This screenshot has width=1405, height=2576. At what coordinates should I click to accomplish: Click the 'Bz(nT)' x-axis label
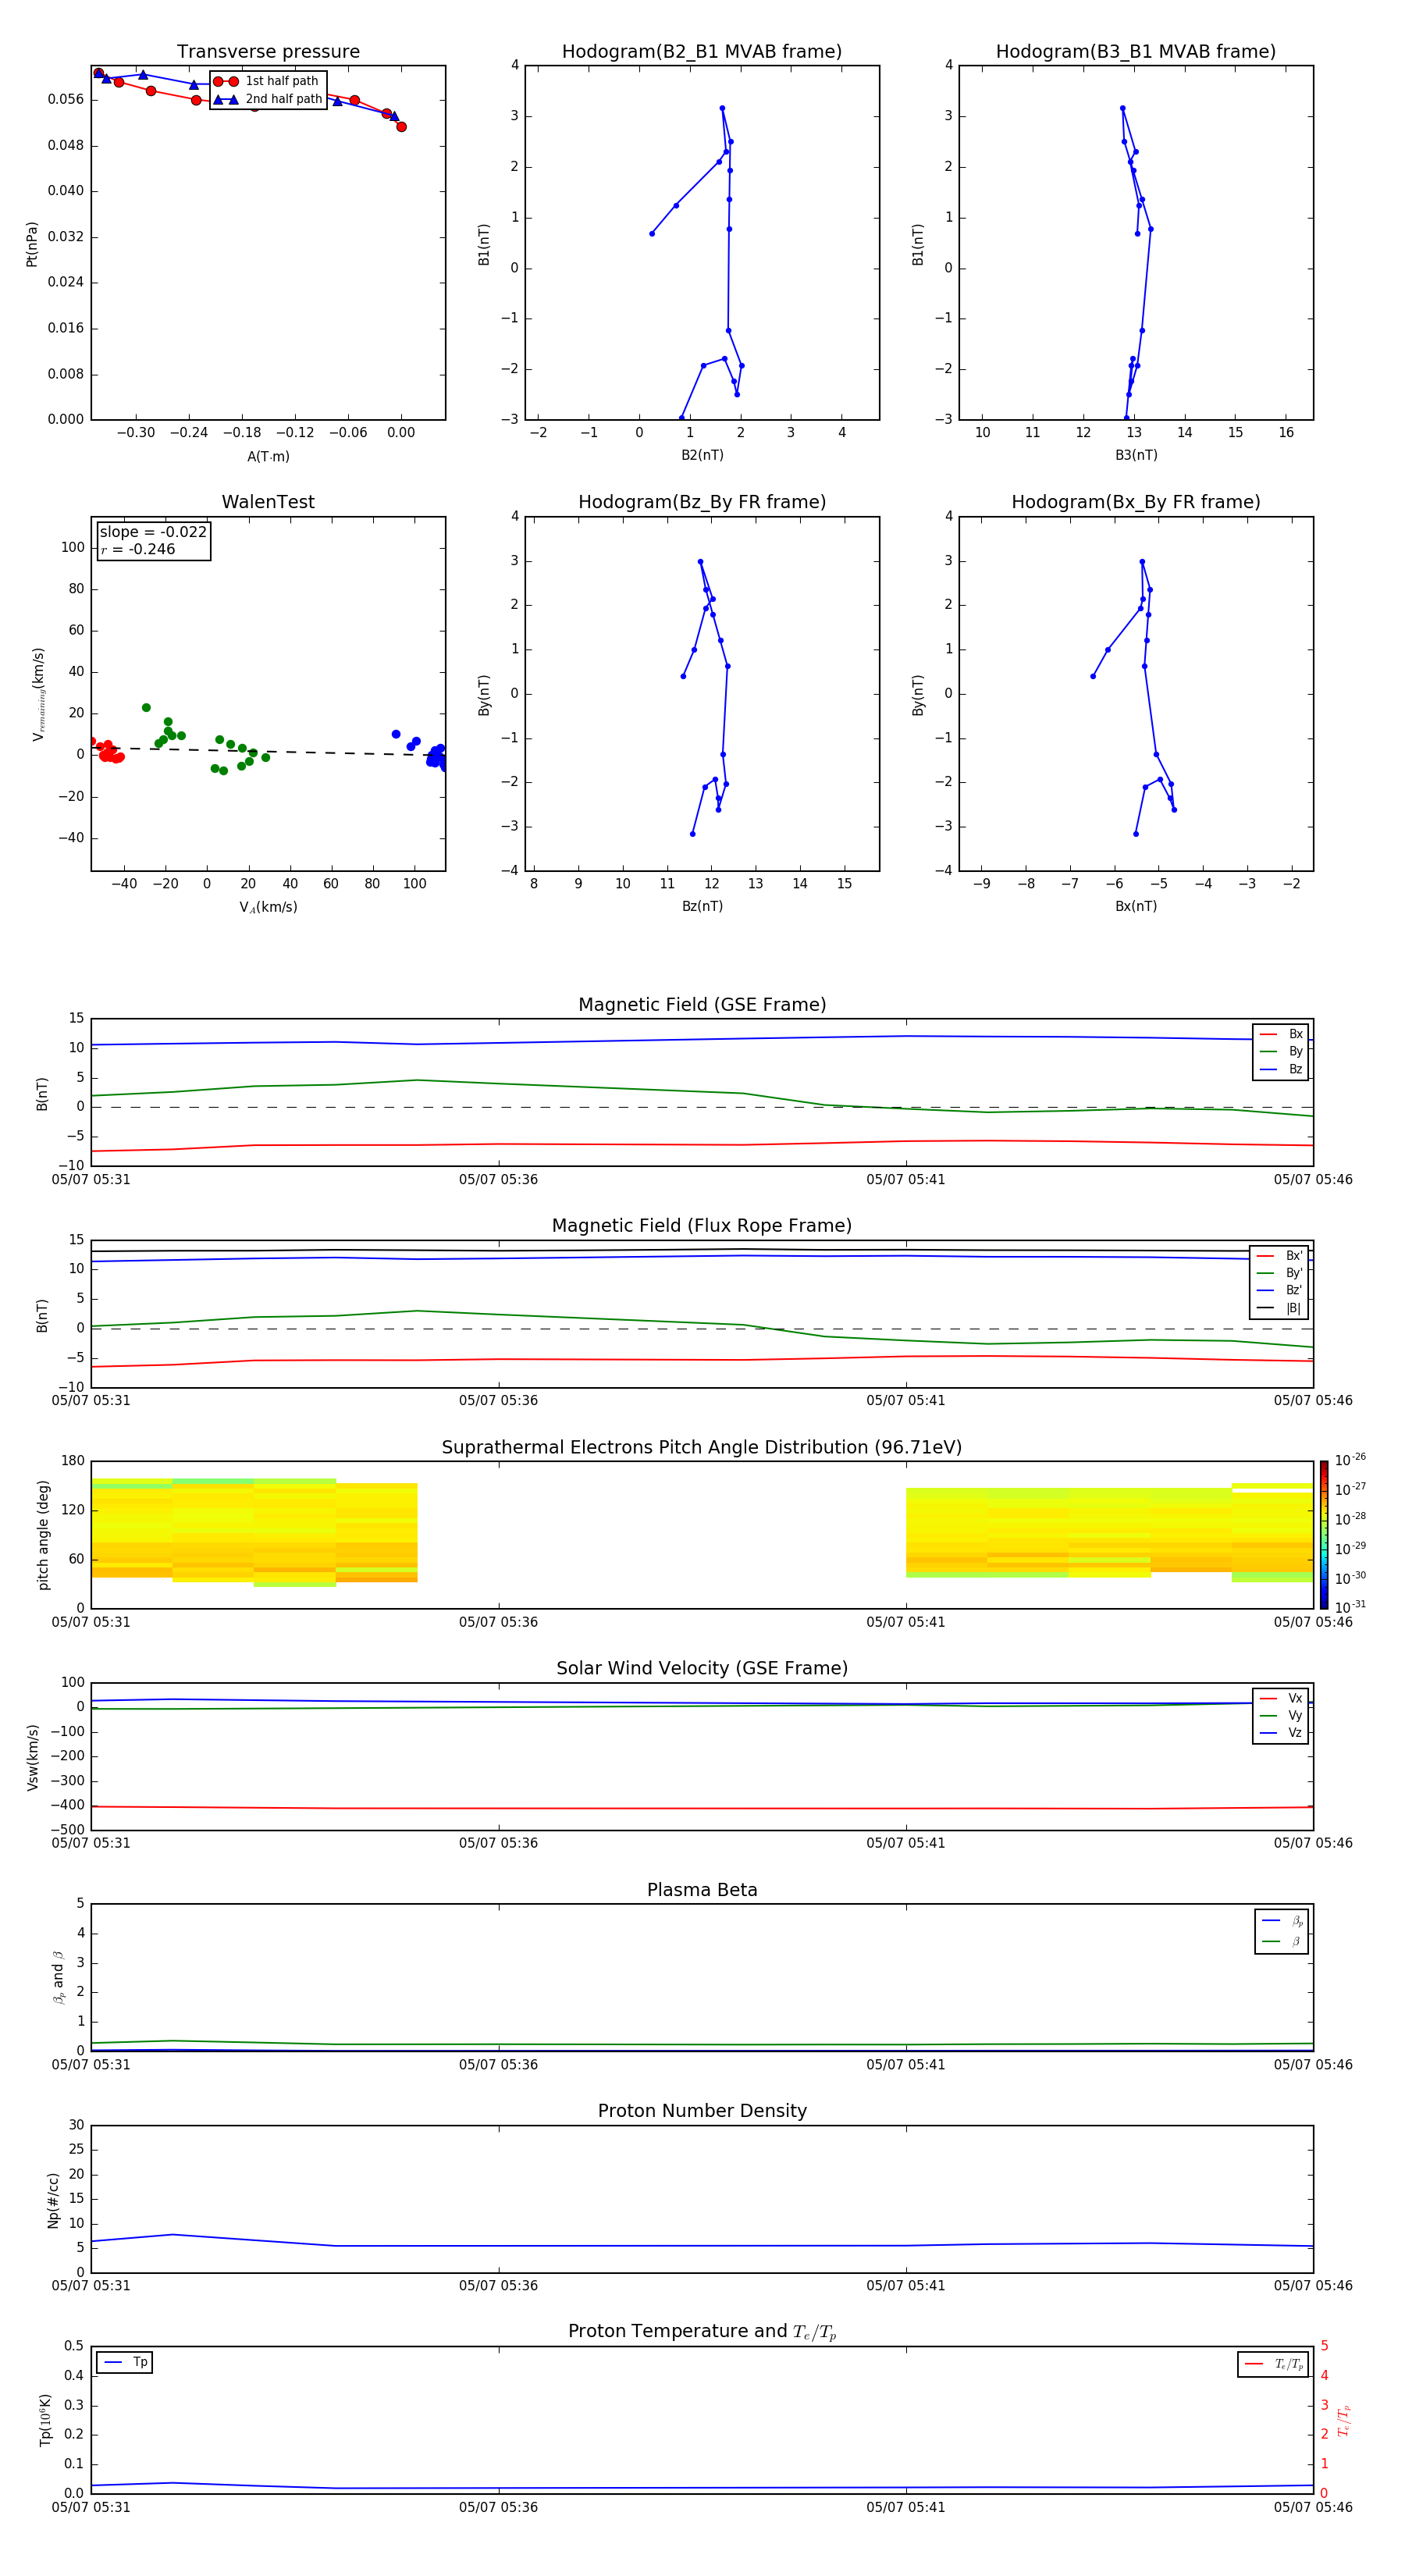[x=702, y=907]
